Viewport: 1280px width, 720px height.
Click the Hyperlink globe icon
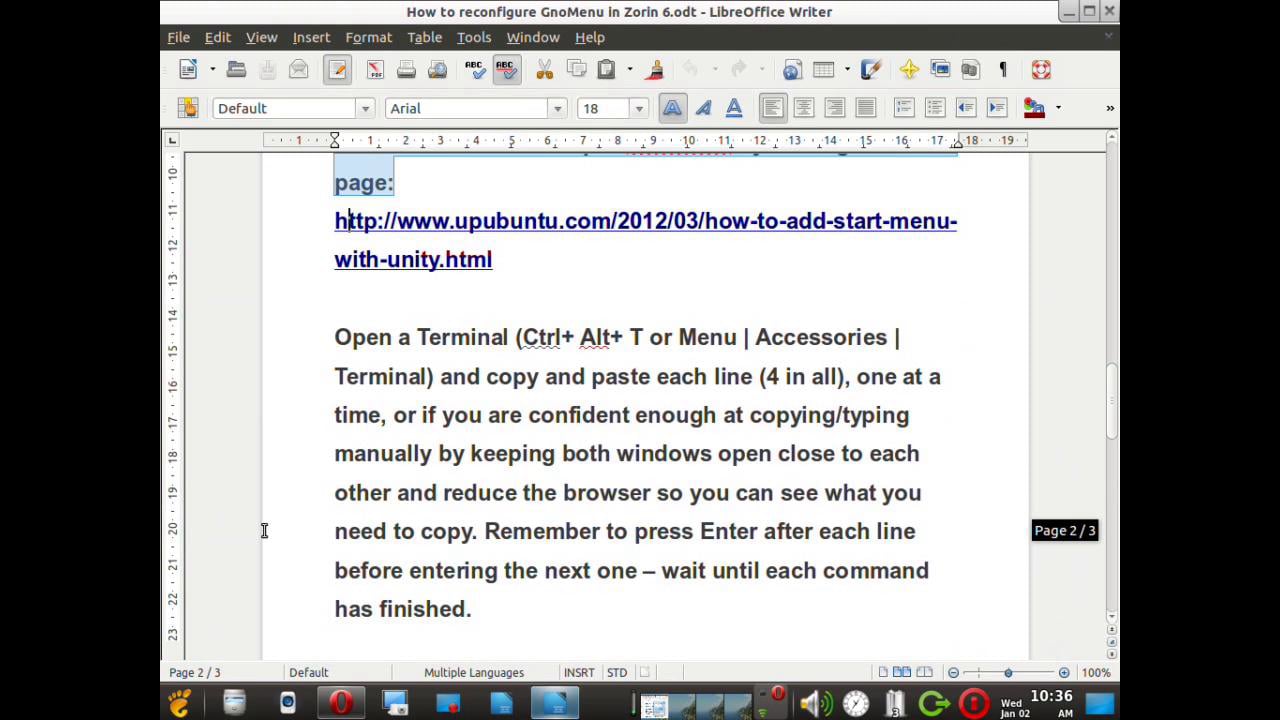(792, 69)
